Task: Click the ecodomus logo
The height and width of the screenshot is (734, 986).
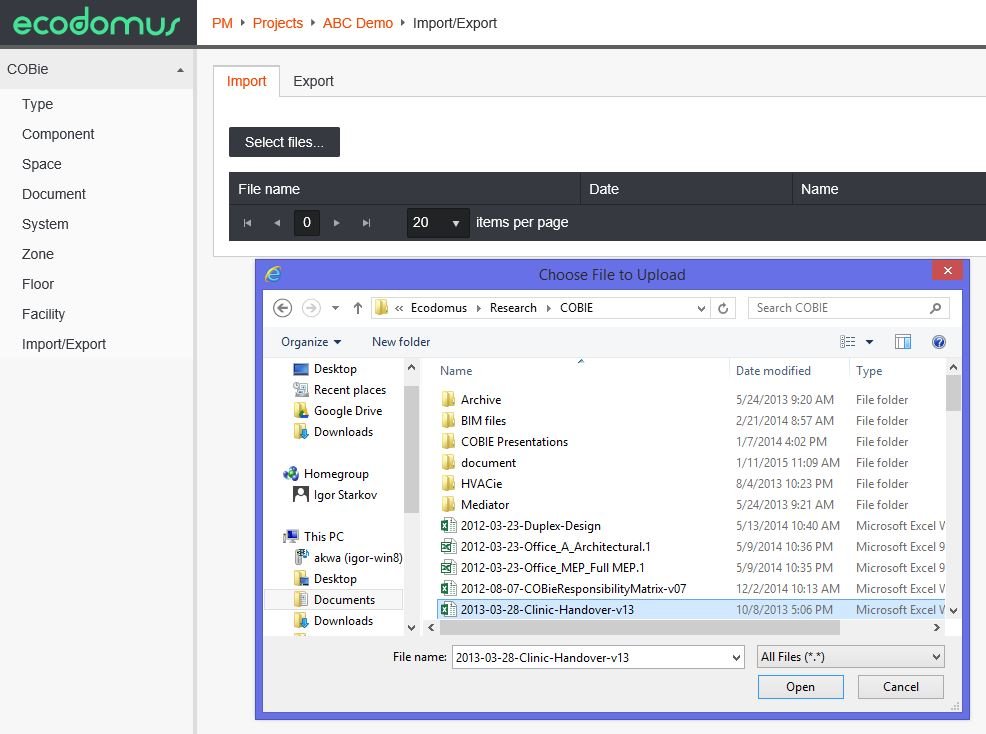Action: click(95, 22)
